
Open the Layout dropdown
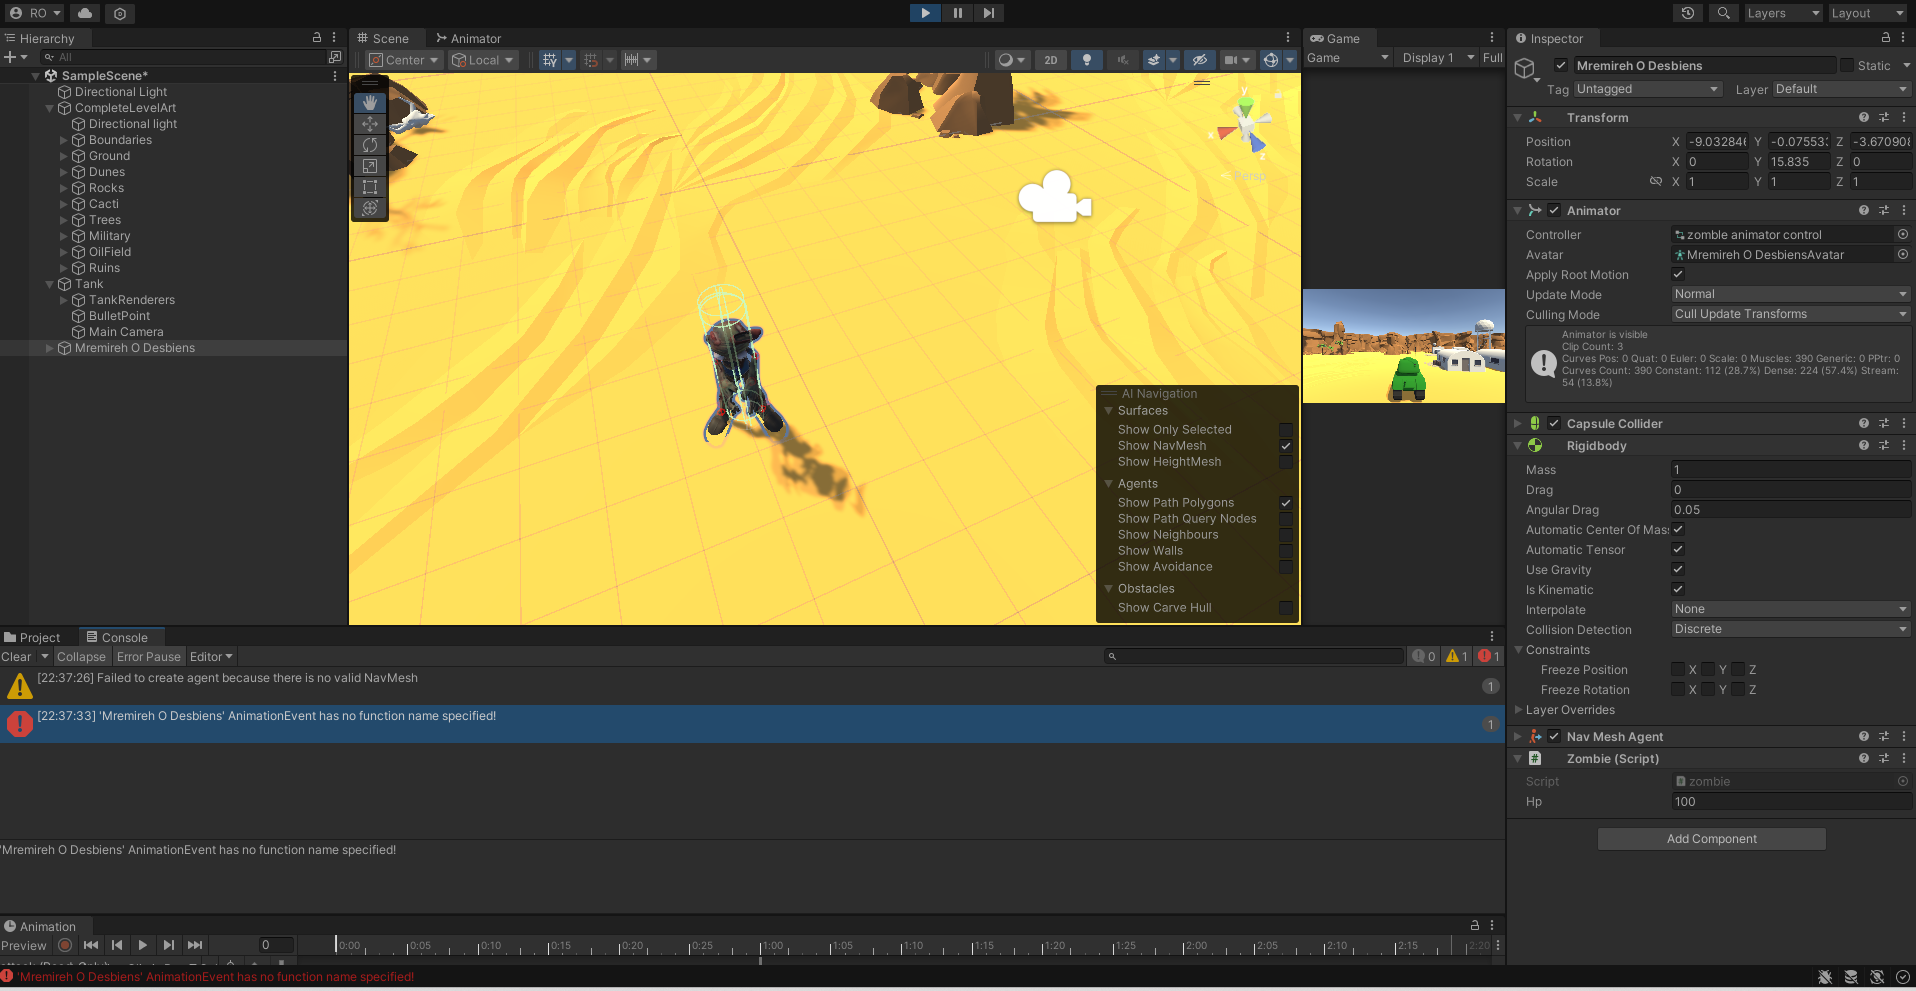click(1868, 13)
